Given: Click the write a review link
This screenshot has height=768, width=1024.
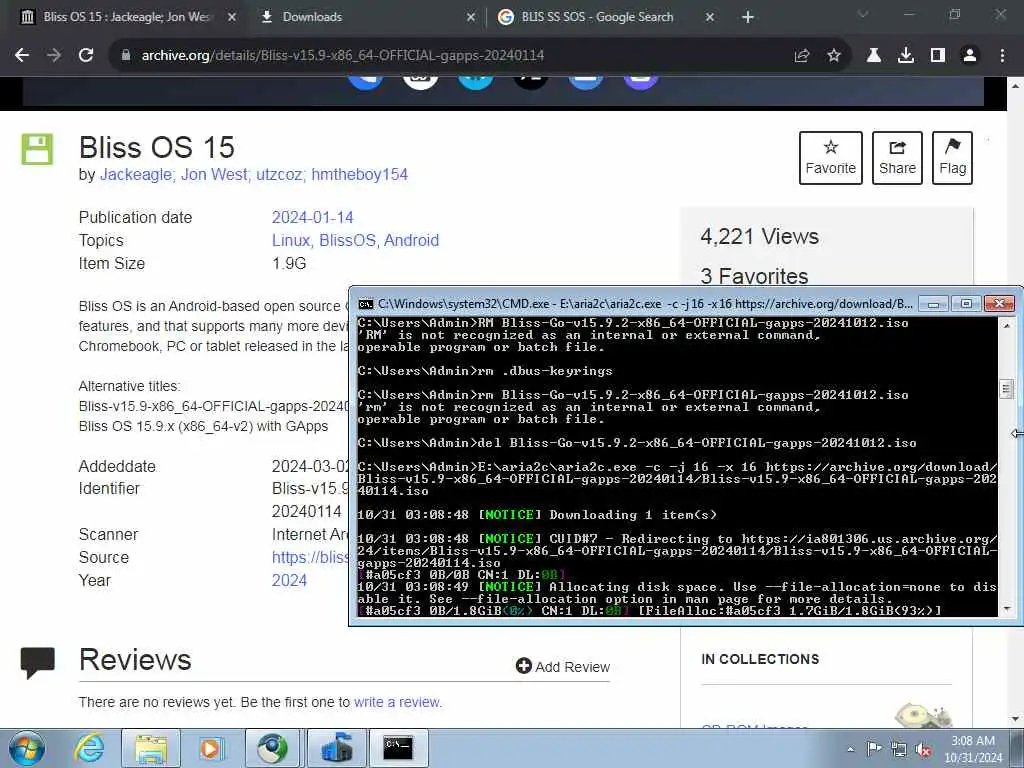Looking at the screenshot, I should point(398,702).
